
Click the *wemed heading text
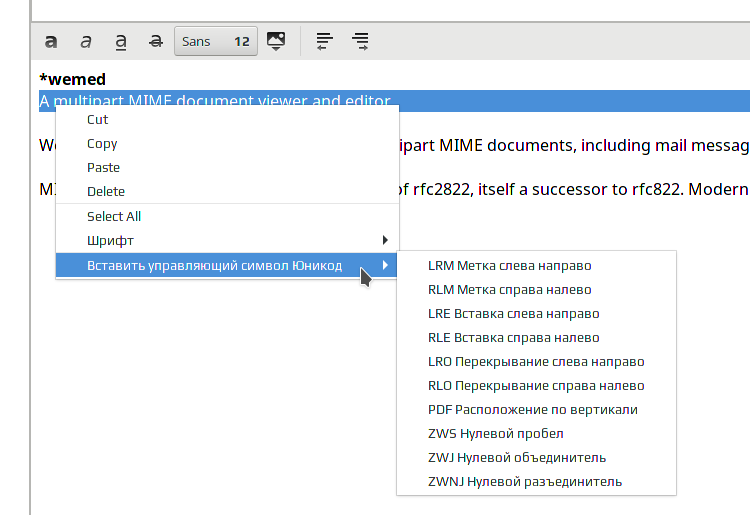pyautogui.click(x=73, y=79)
